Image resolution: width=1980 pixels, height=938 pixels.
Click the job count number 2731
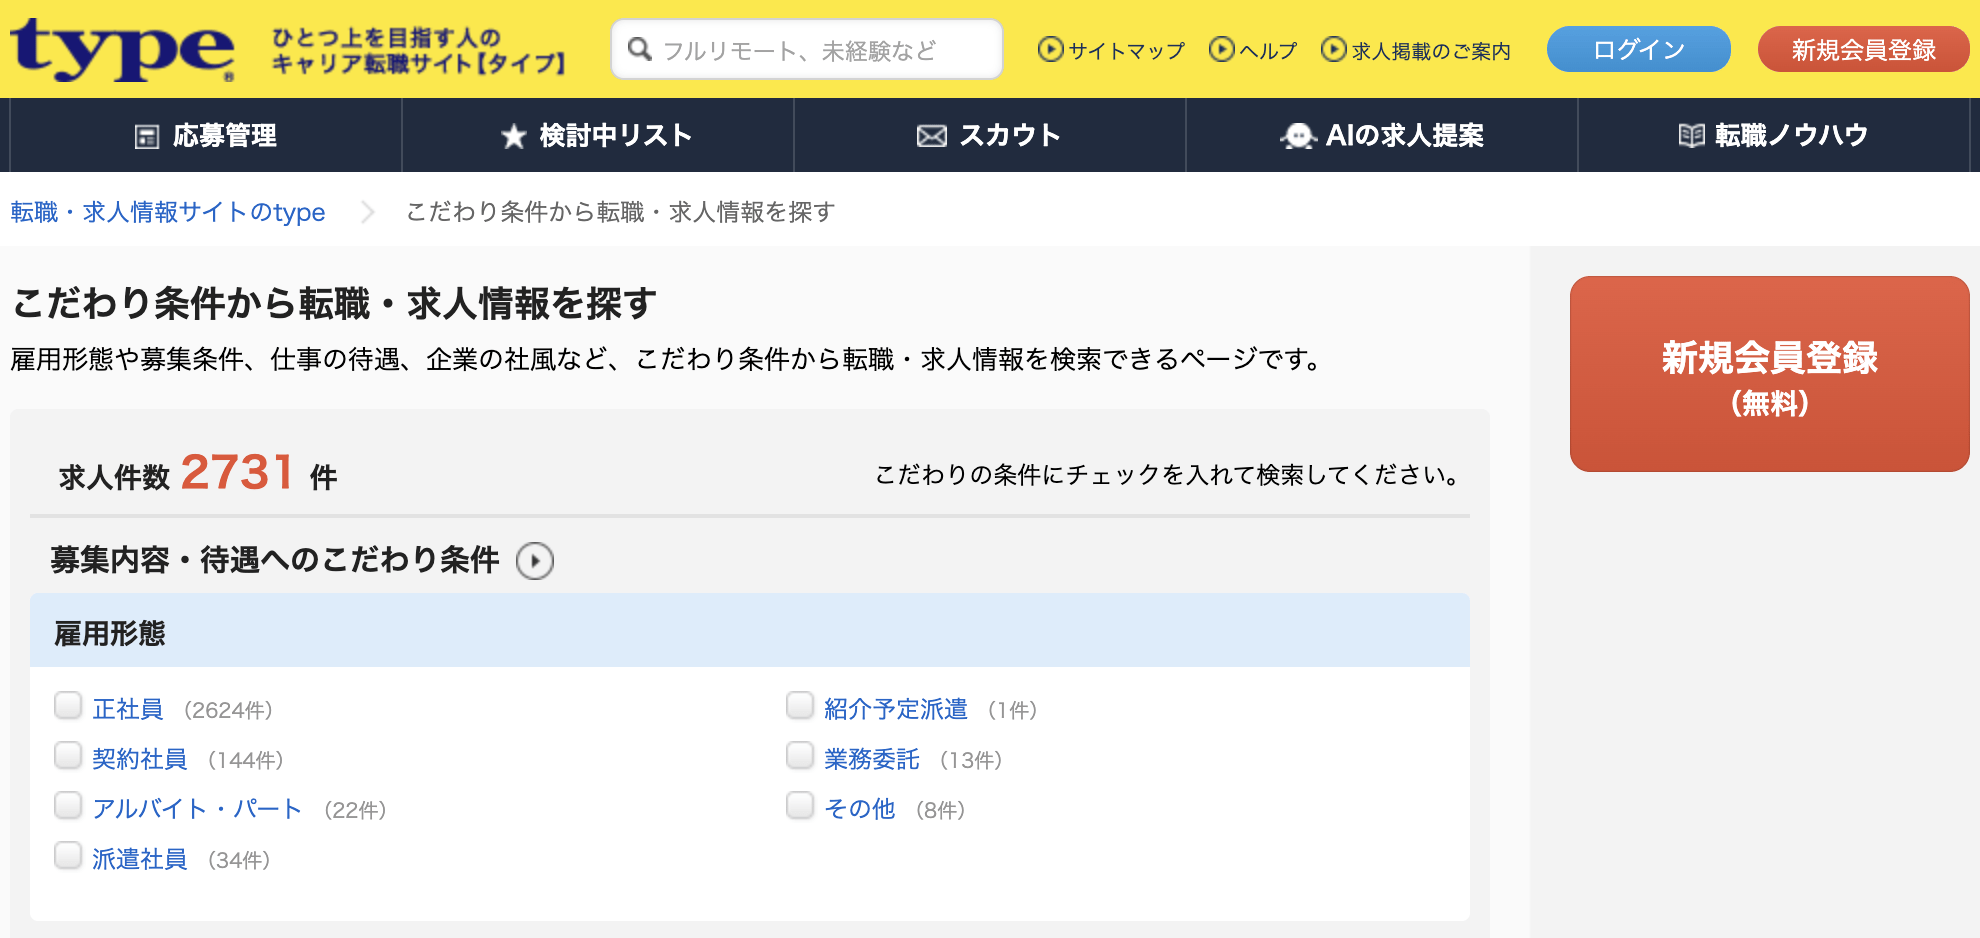pos(237,472)
